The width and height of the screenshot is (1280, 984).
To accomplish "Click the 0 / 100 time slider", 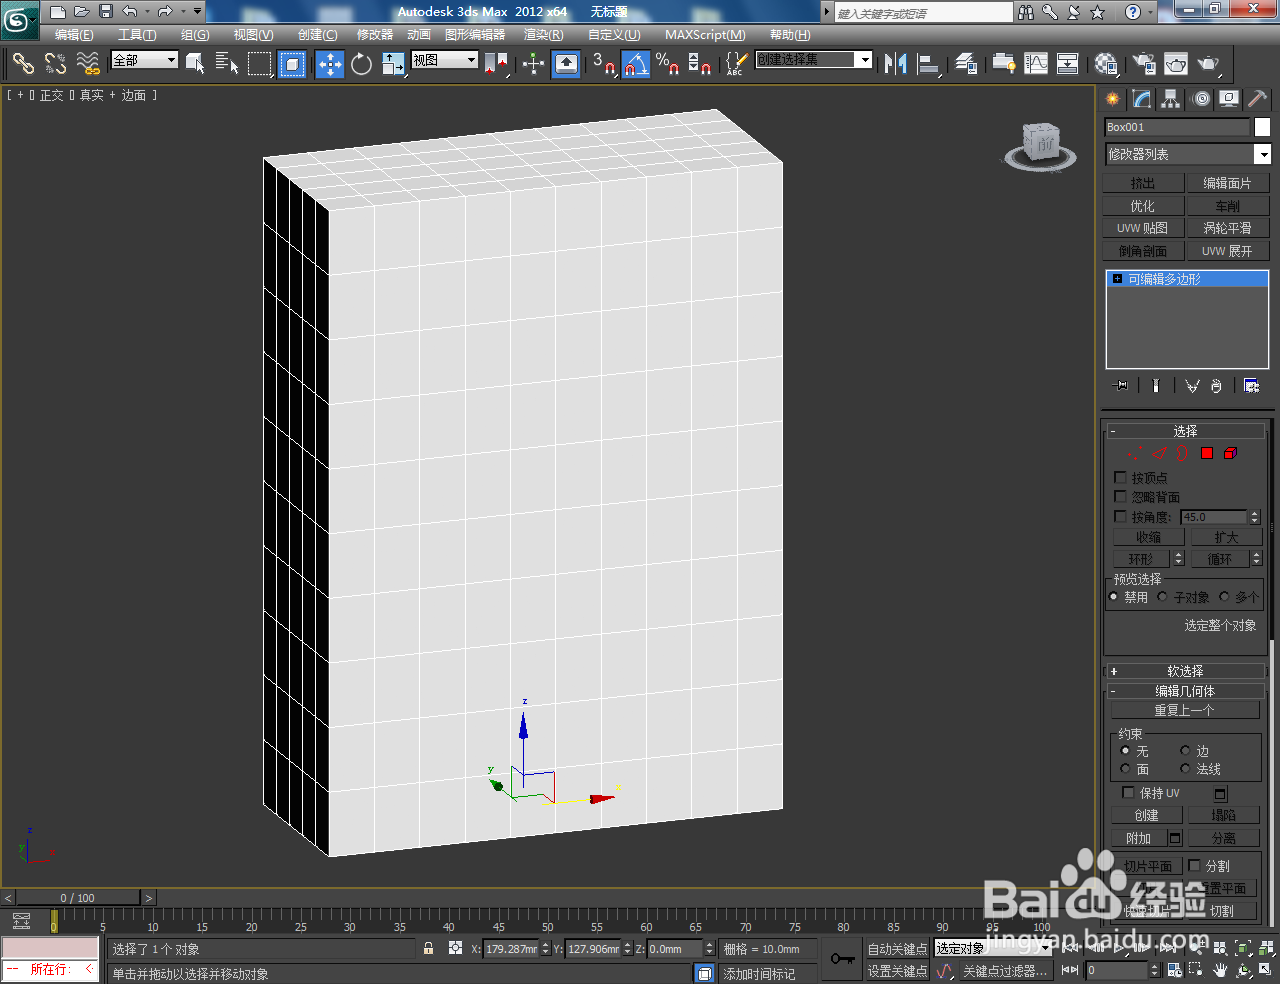I will click(x=78, y=898).
